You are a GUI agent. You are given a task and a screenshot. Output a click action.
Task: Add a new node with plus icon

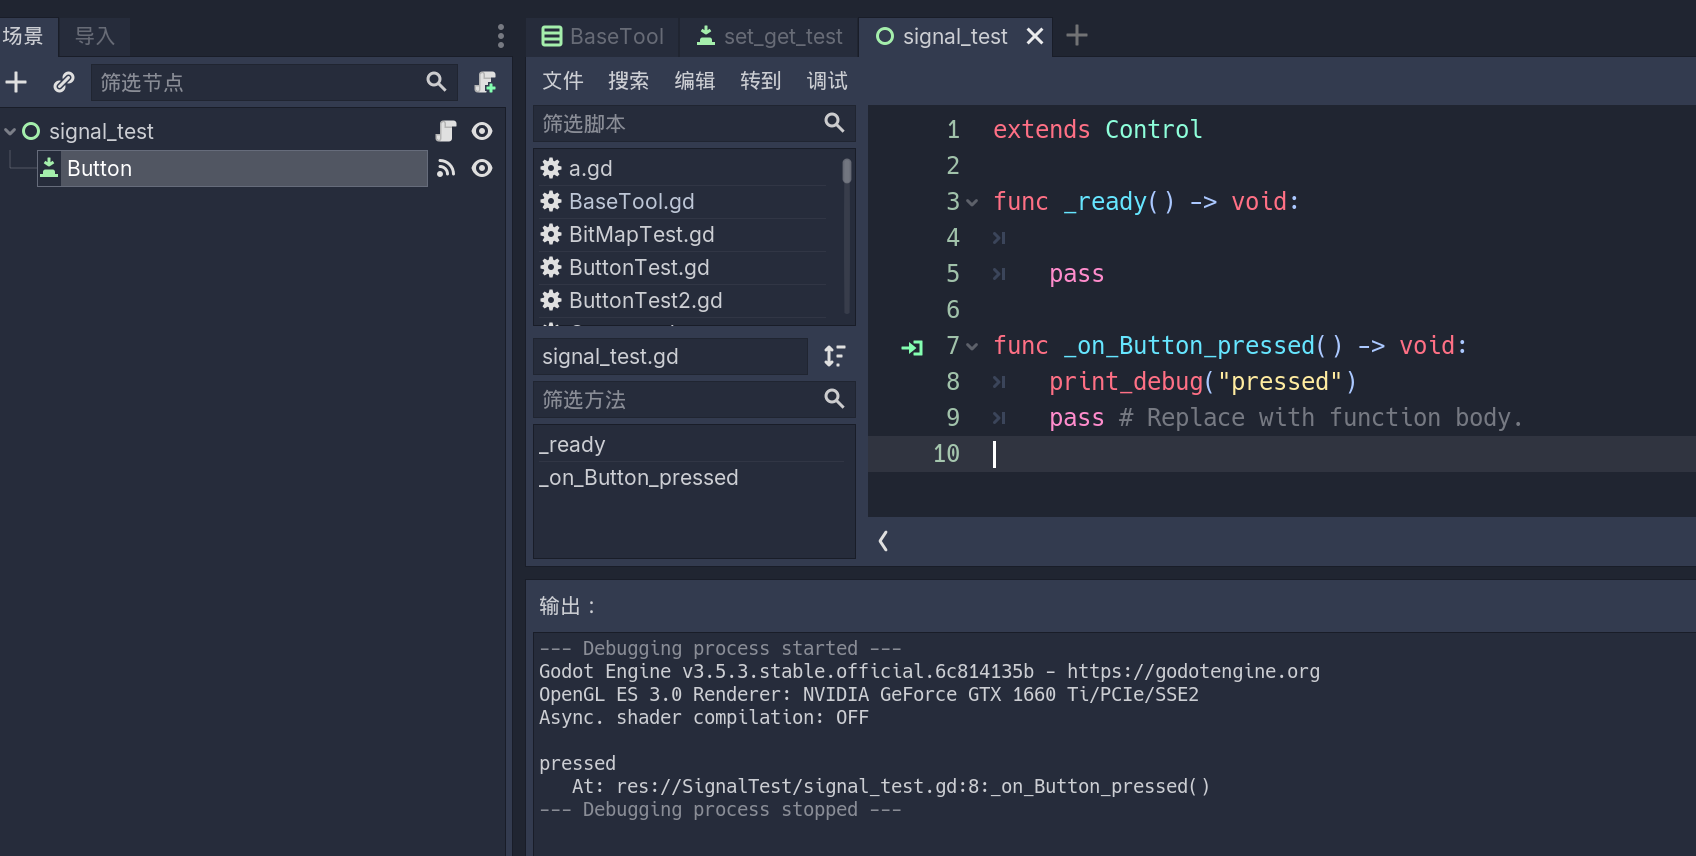click(16, 82)
